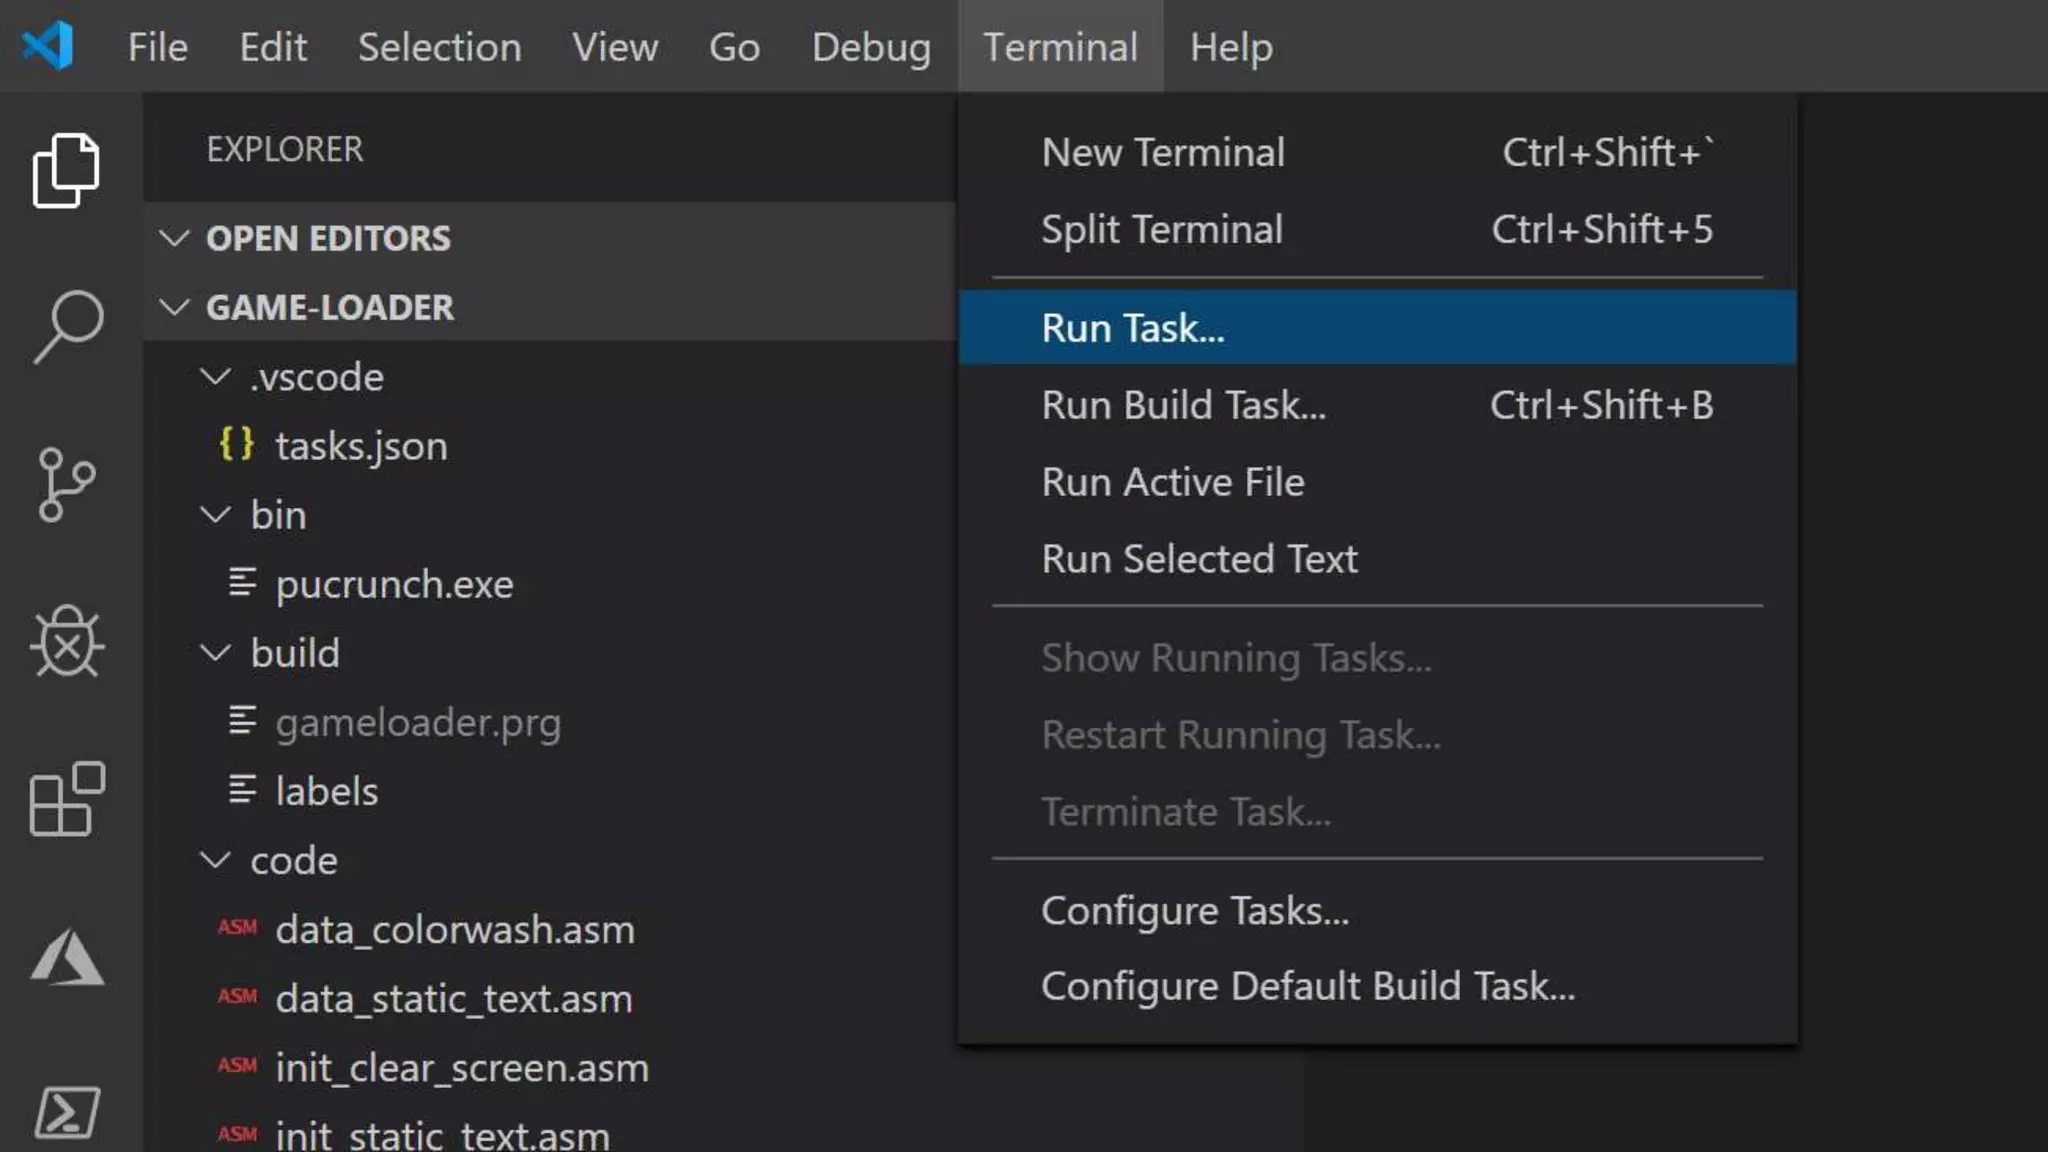Open the Extensions view icon

pyautogui.click(x=66, y=799)
